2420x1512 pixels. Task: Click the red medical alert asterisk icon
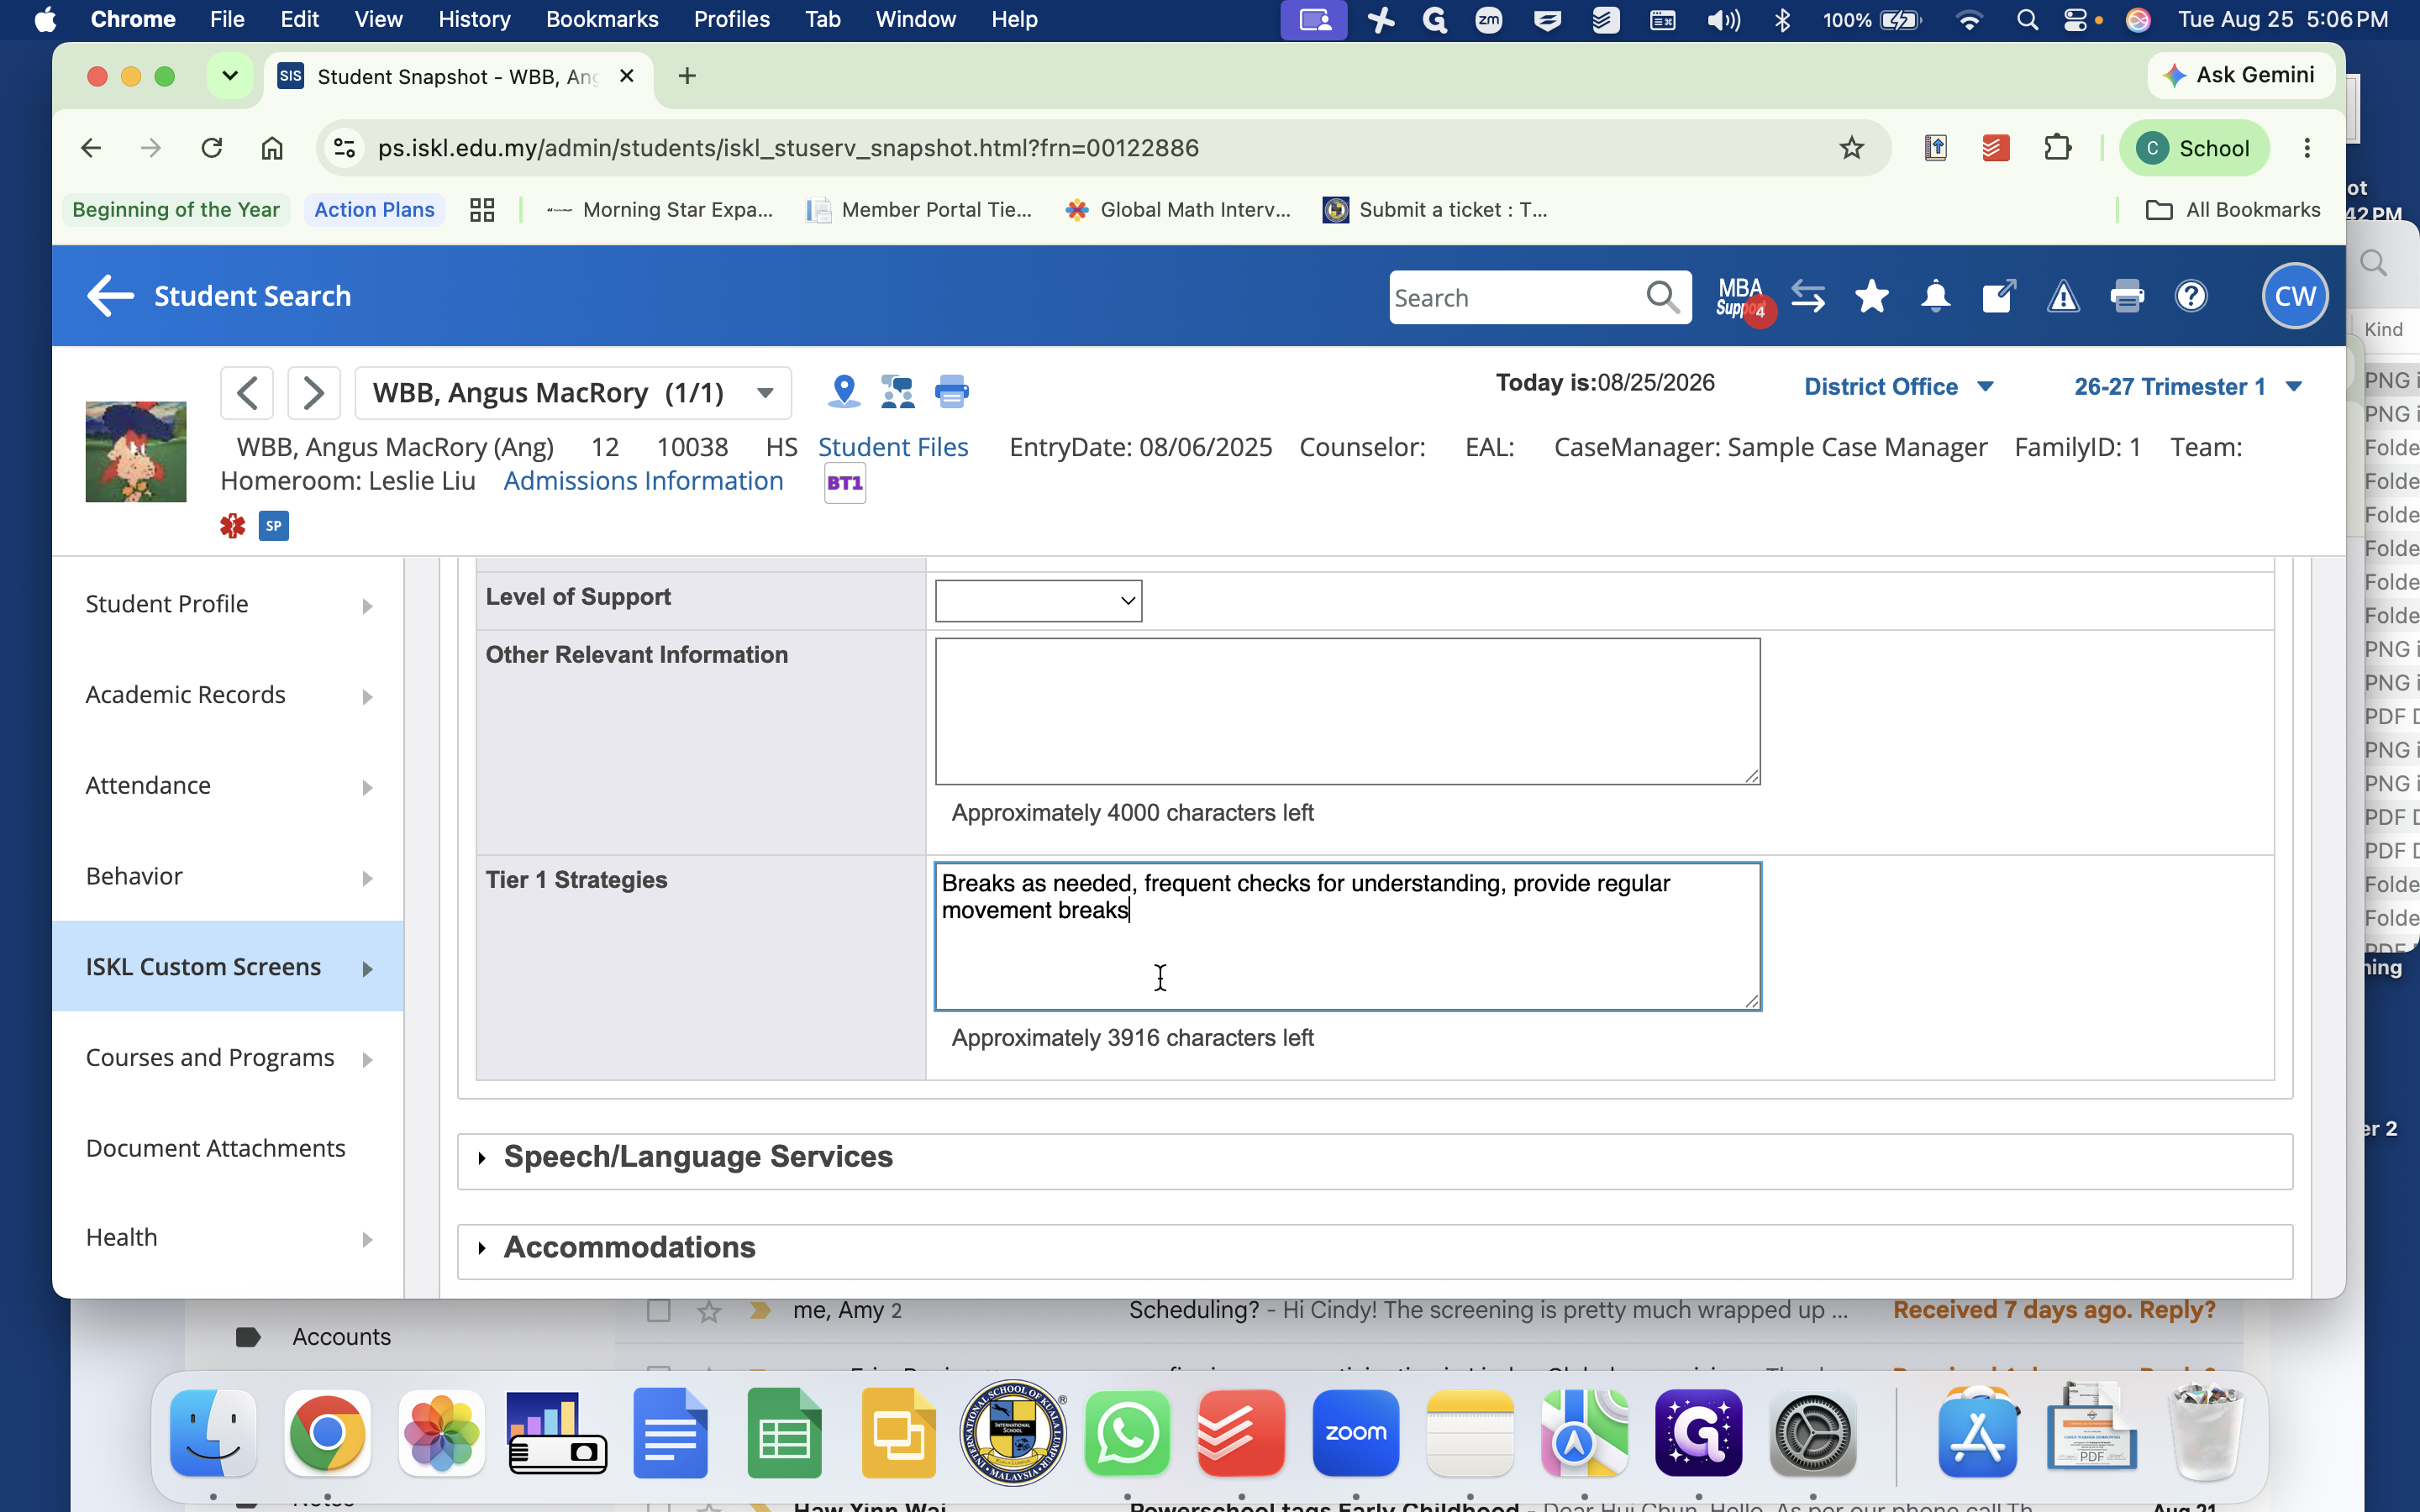(233, 526)
